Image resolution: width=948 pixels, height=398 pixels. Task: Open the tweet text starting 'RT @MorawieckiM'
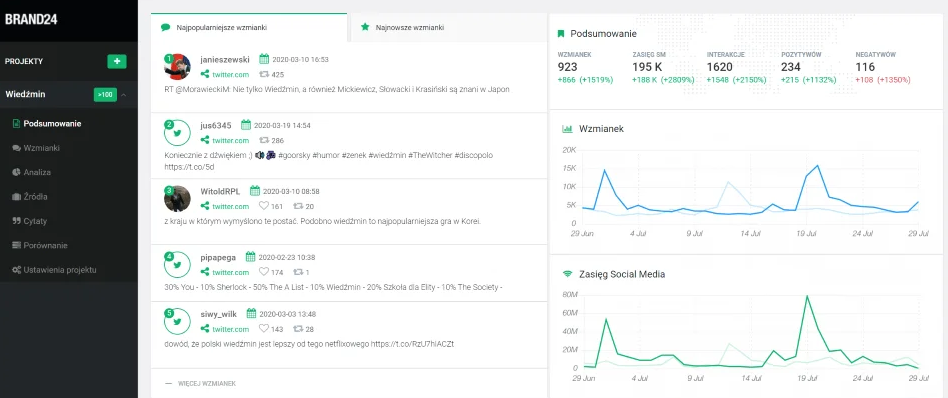(337, 90)
